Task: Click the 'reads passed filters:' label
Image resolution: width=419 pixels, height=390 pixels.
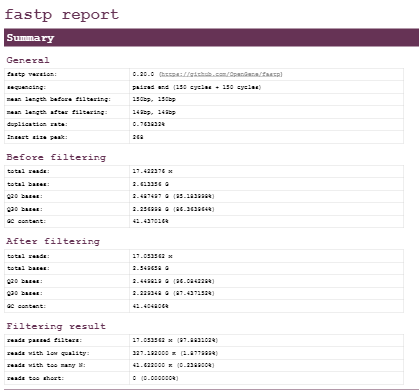Action: (44, 340)
